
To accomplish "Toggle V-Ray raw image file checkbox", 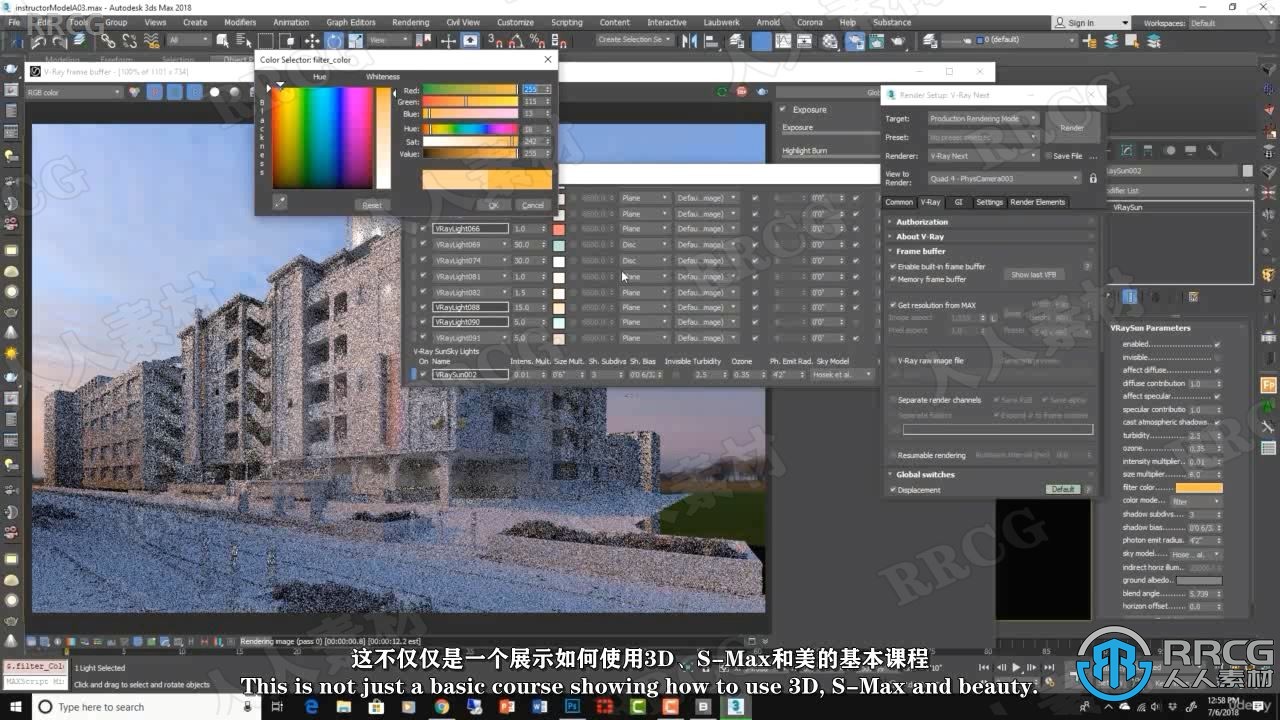I will pos(893,360).
